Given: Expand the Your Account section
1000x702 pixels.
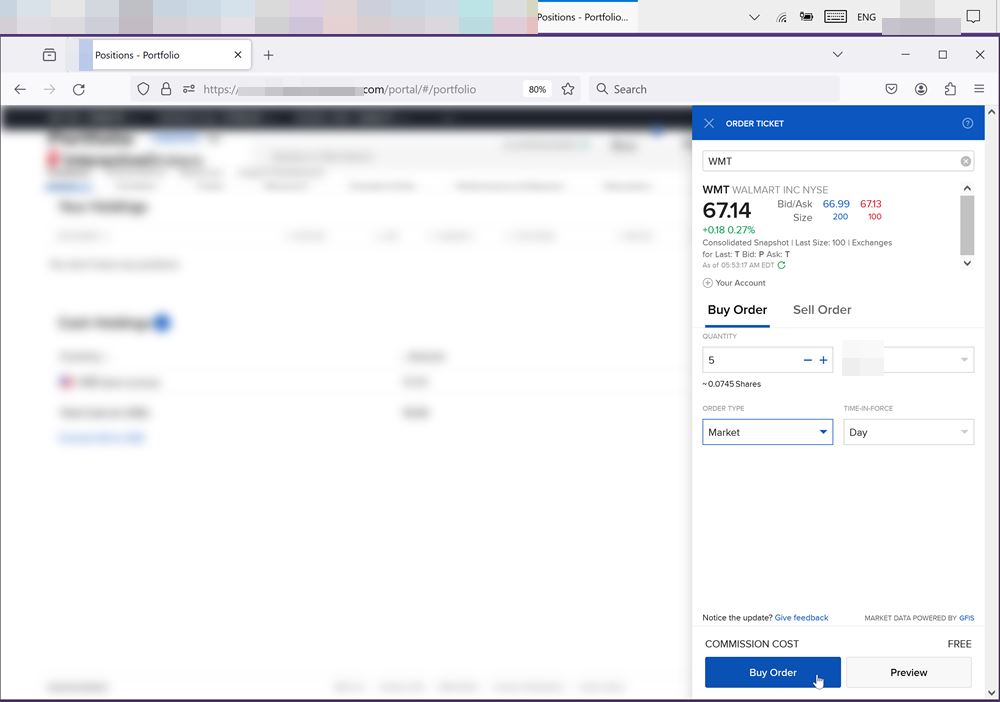Looking at the screenshot, I should coord(733,282).
